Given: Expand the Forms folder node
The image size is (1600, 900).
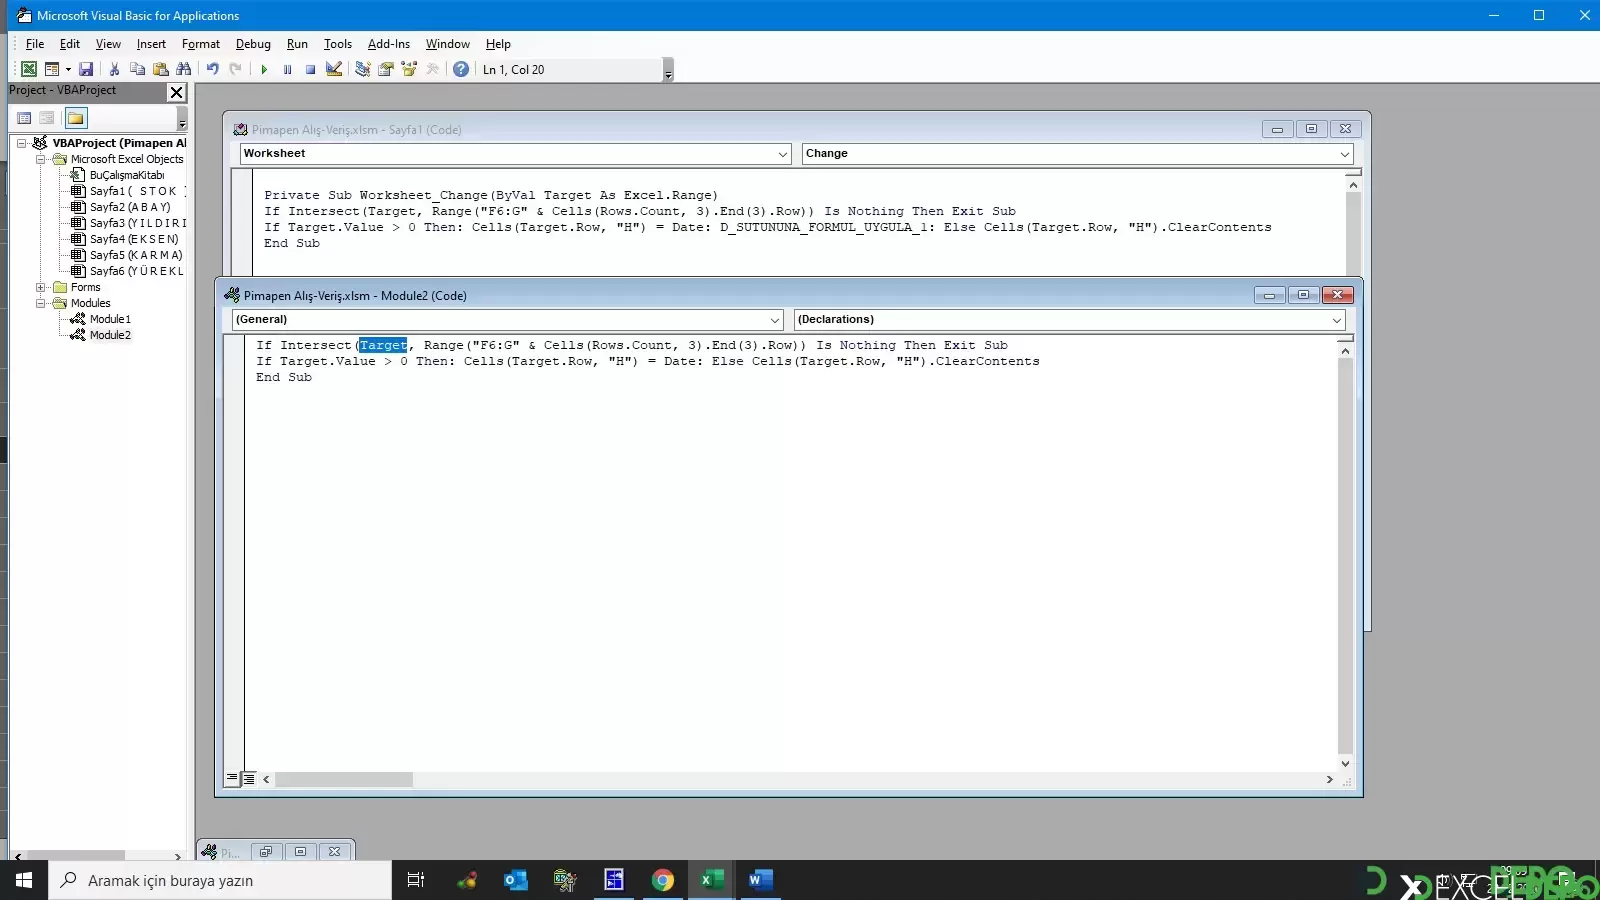Looking at the screenshot, I should [x=41, y=287].
